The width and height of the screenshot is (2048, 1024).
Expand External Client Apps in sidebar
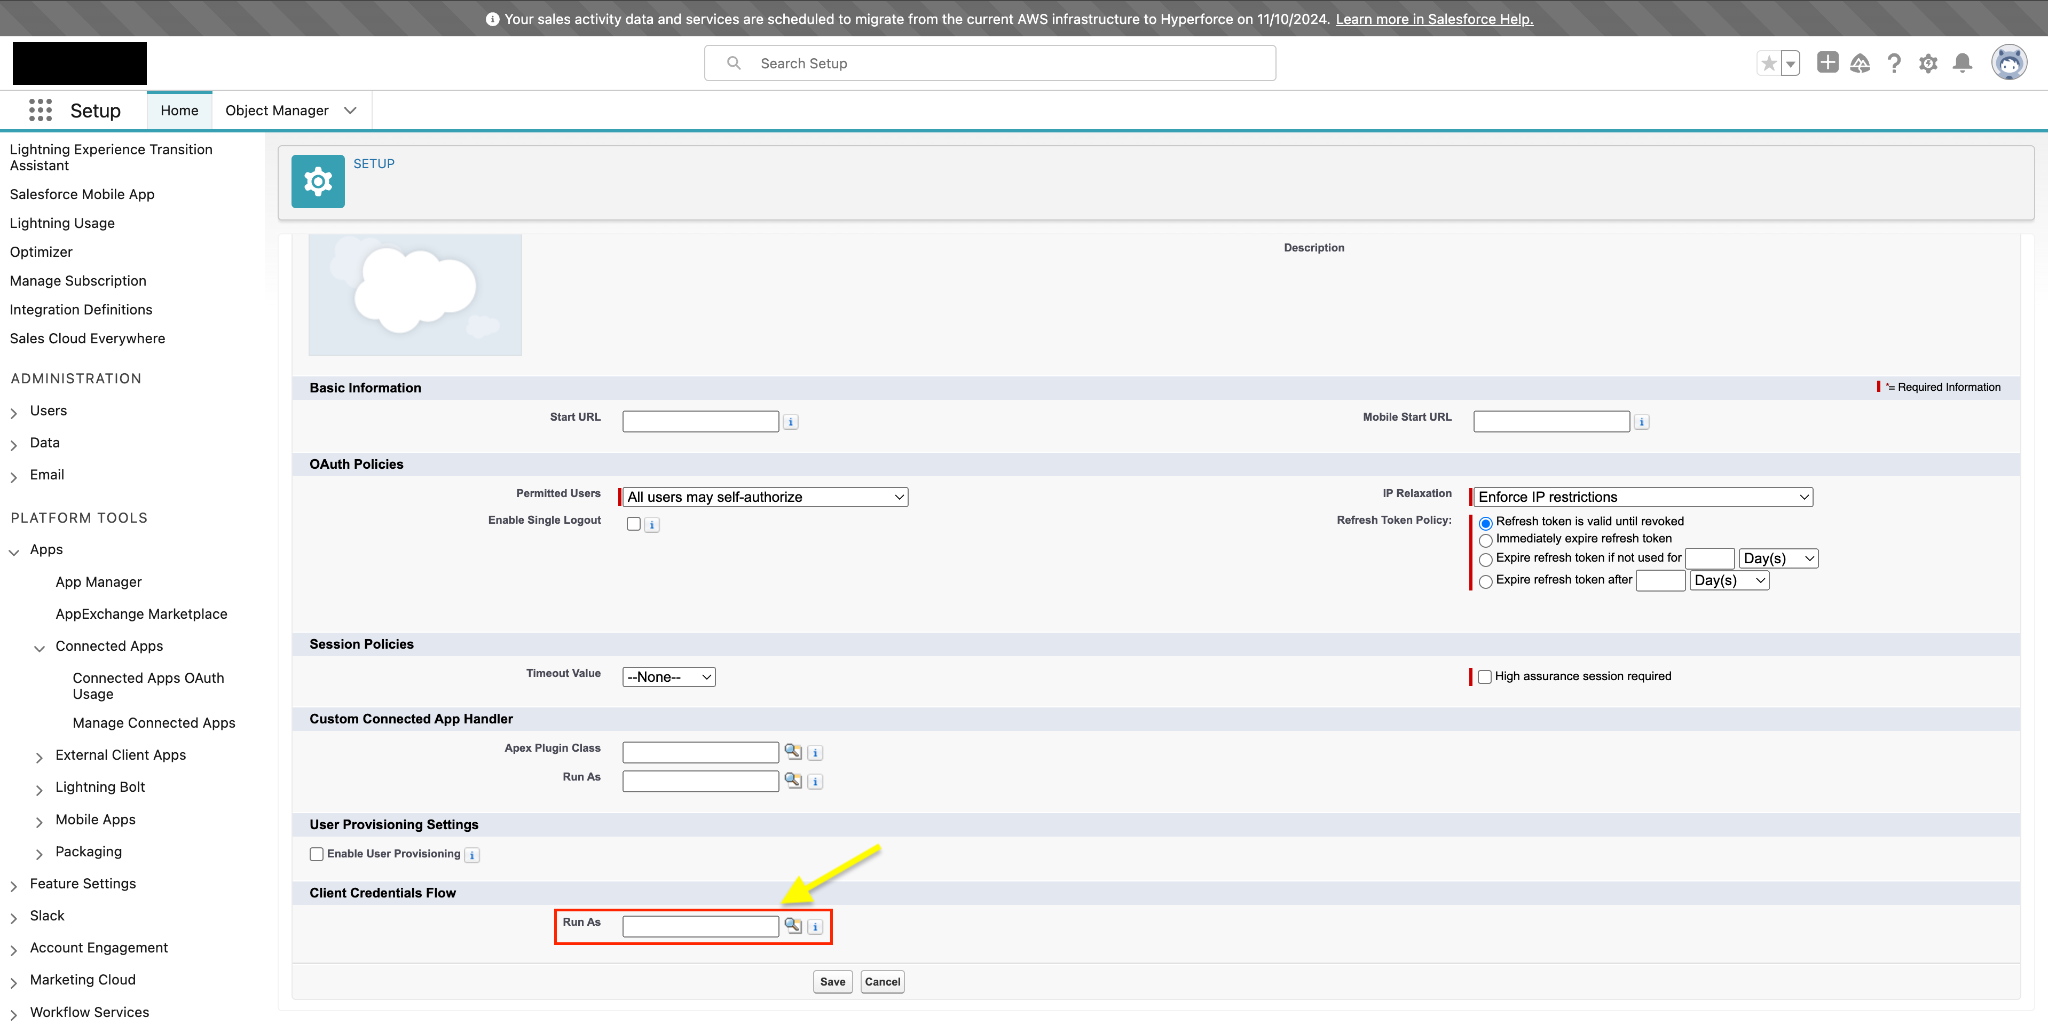point(40,757)
